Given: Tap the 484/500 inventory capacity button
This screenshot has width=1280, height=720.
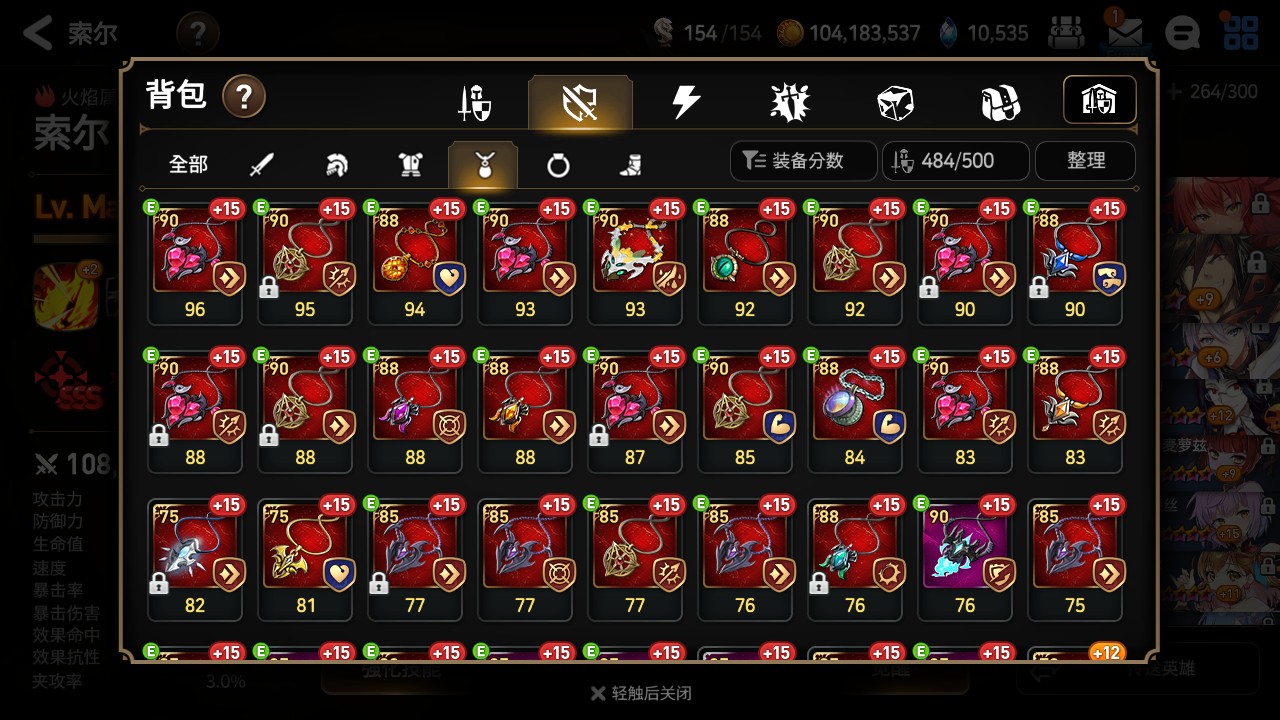Looking at the screenshot, I should pos(955,161).
